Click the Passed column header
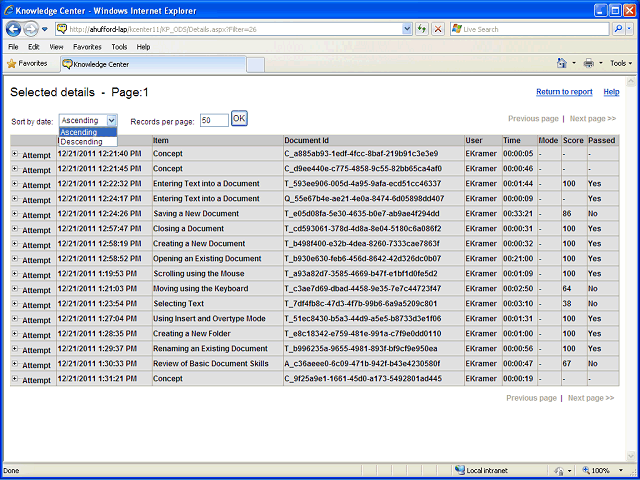The height and width of the screenshot is (480, 640). coord(601,140)
